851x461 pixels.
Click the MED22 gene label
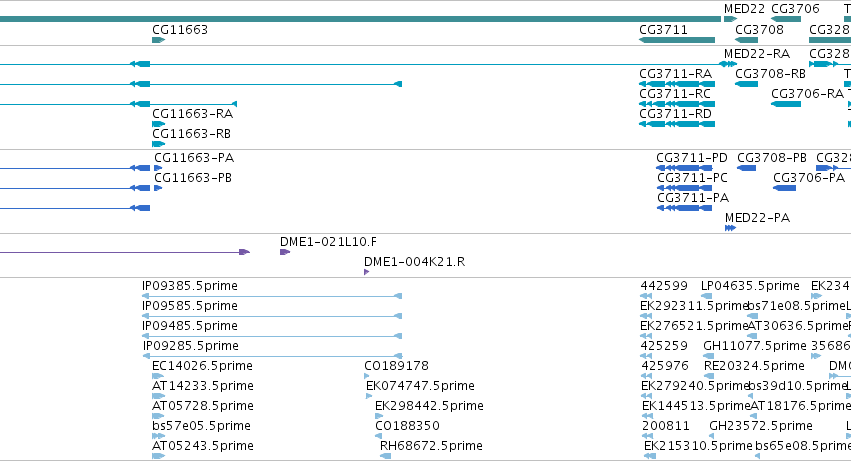[744, 9]
